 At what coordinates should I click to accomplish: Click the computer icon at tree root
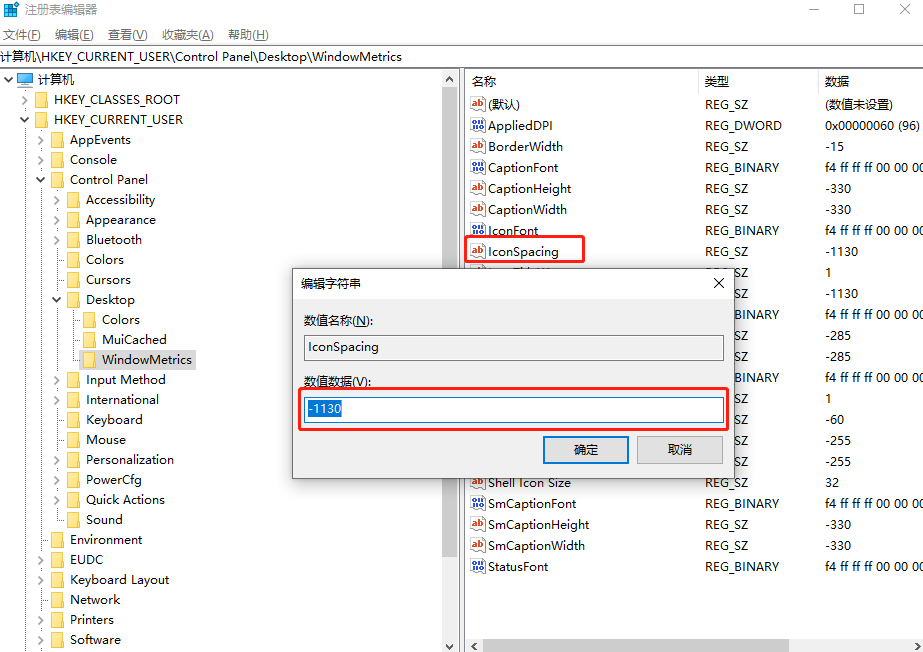[x=25, y=80]
